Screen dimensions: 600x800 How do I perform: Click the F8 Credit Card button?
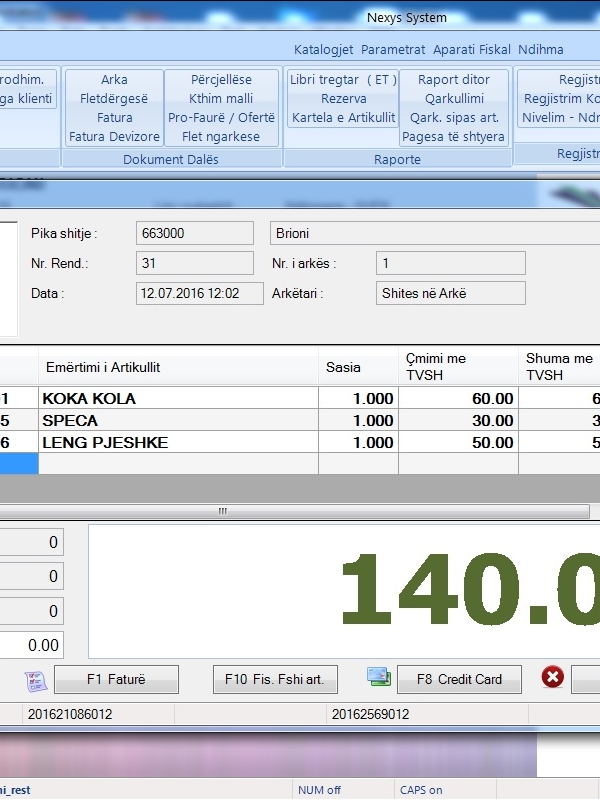[x=459, y=679]
